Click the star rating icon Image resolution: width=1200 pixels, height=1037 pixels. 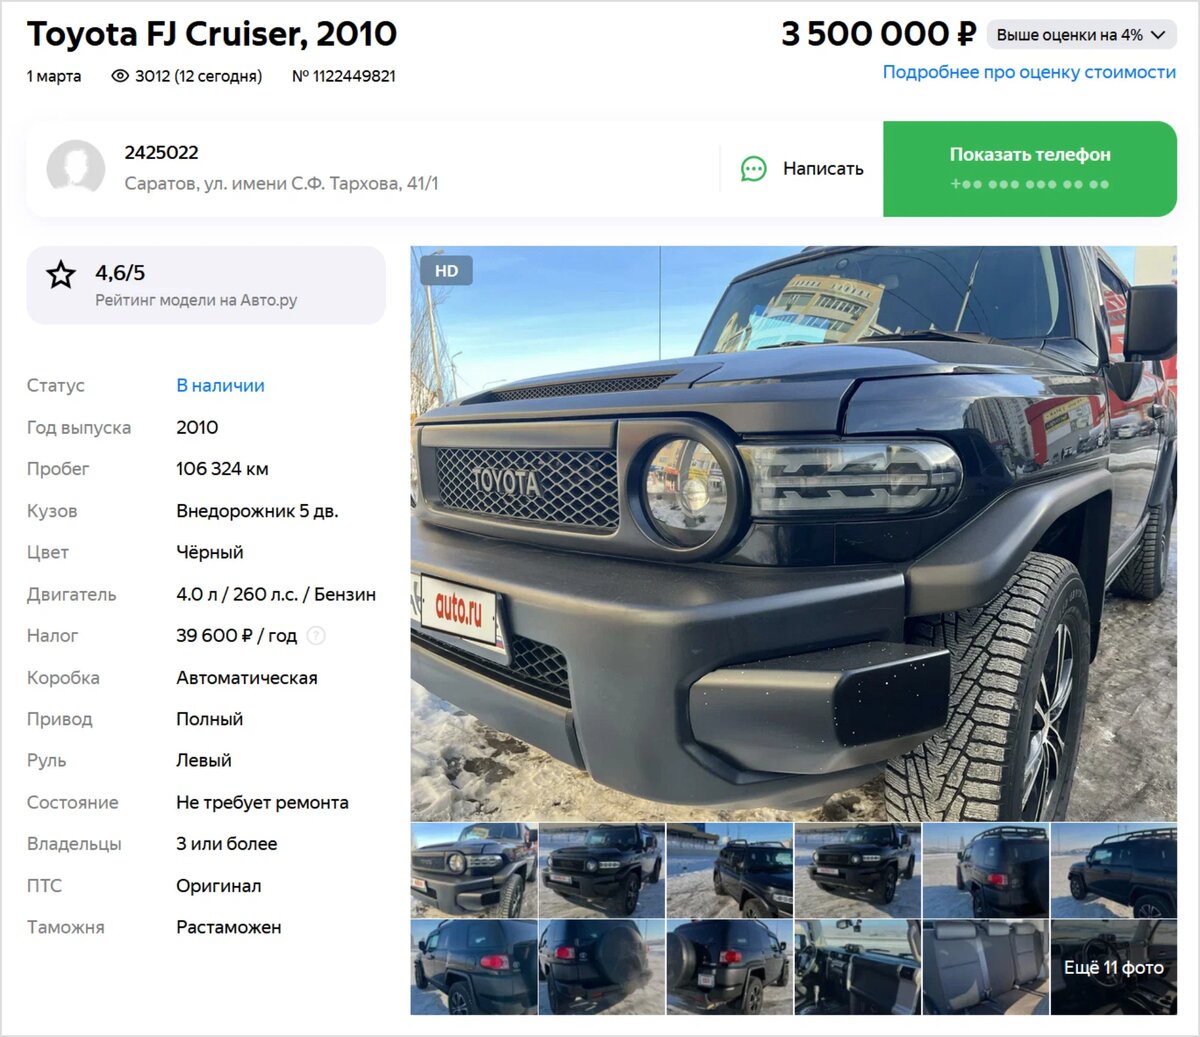61,274
